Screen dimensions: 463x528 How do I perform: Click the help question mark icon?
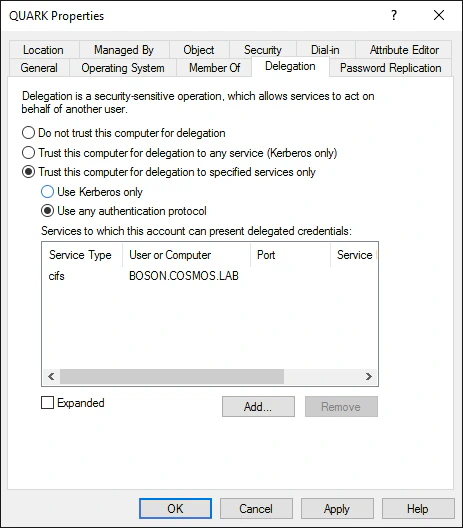[x=394, y=15]
